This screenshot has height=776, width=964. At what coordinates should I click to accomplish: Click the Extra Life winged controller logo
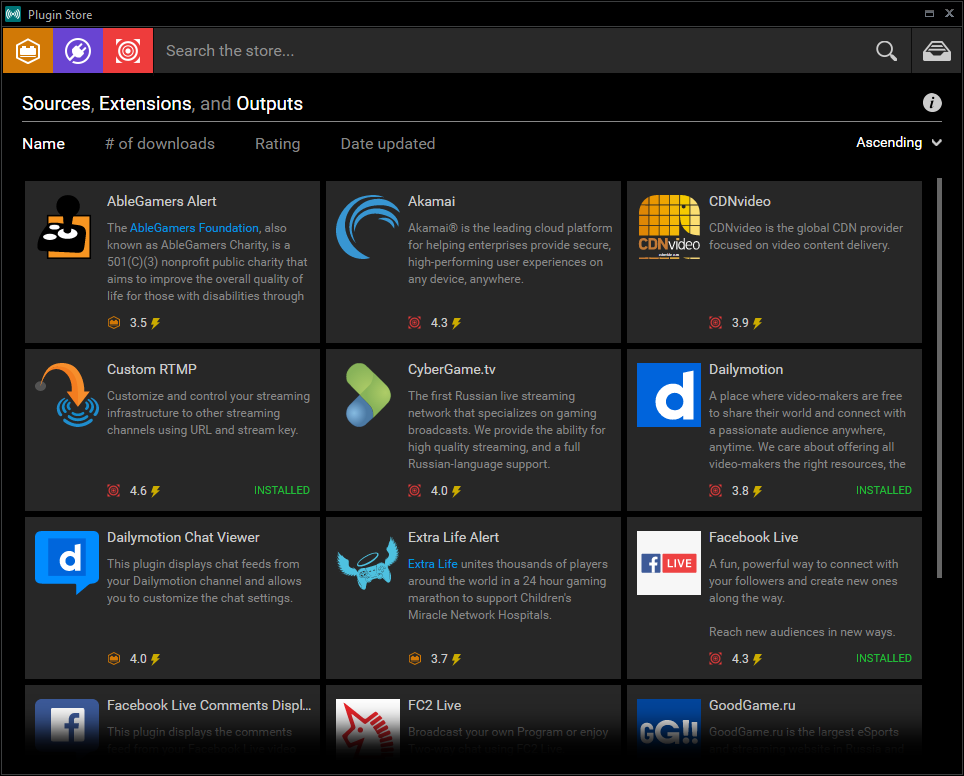368,563
